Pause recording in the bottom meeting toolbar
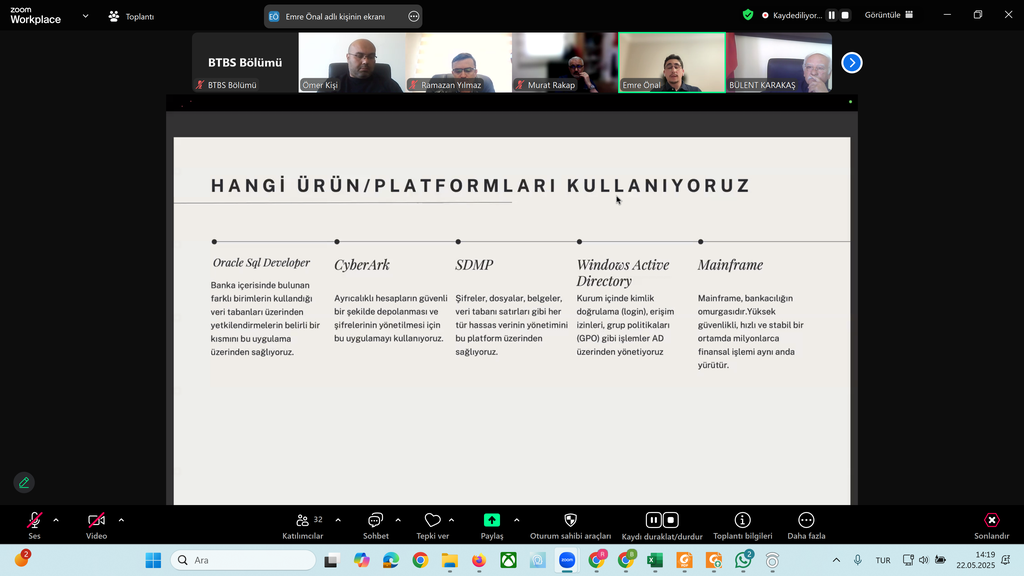1024x576 pixels. click(x=653, y=520)
